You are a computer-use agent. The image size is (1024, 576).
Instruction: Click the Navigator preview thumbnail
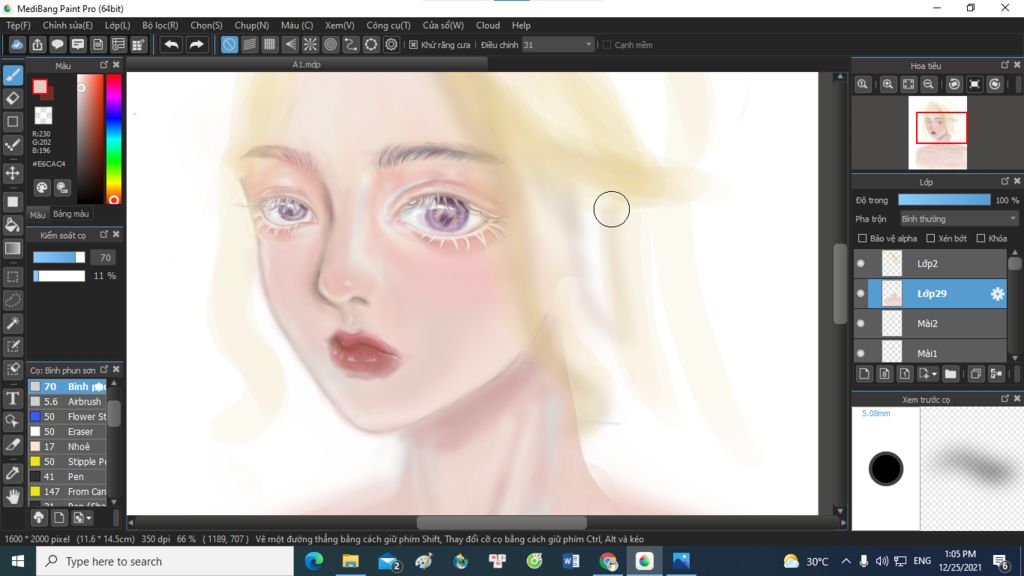pyautogui.click(x=937, y=133)
